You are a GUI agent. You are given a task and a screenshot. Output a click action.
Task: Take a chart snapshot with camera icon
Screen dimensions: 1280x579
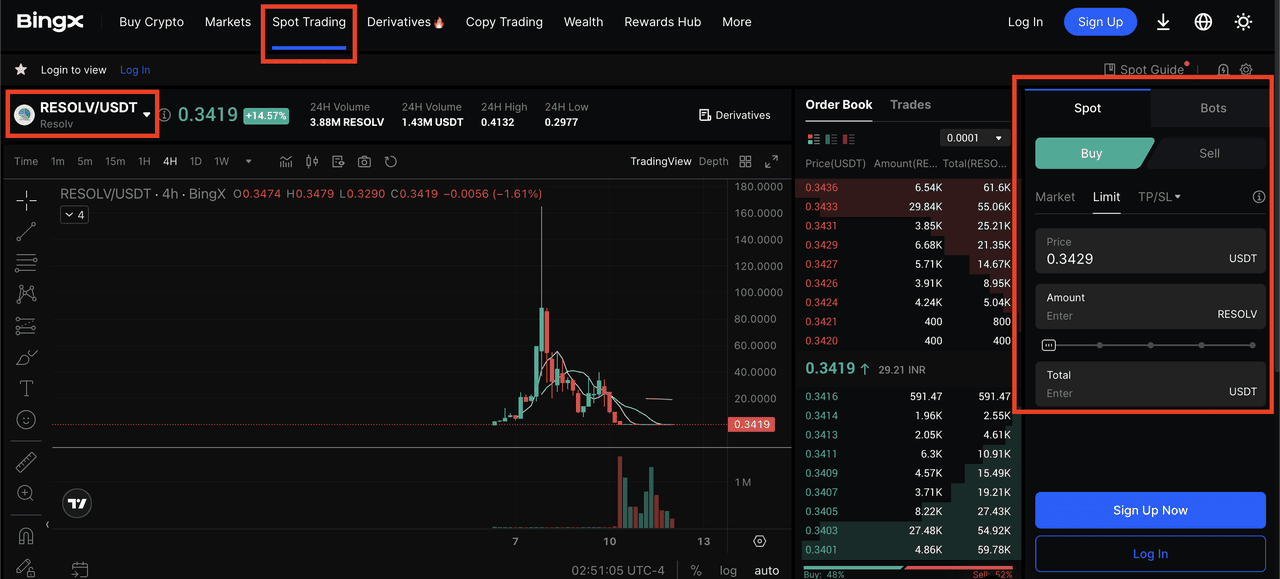364,161
